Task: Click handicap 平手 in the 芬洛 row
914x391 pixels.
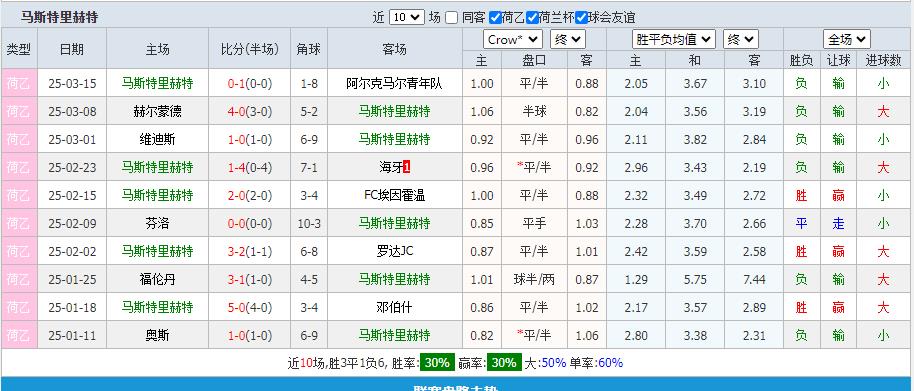Action: 534,223
